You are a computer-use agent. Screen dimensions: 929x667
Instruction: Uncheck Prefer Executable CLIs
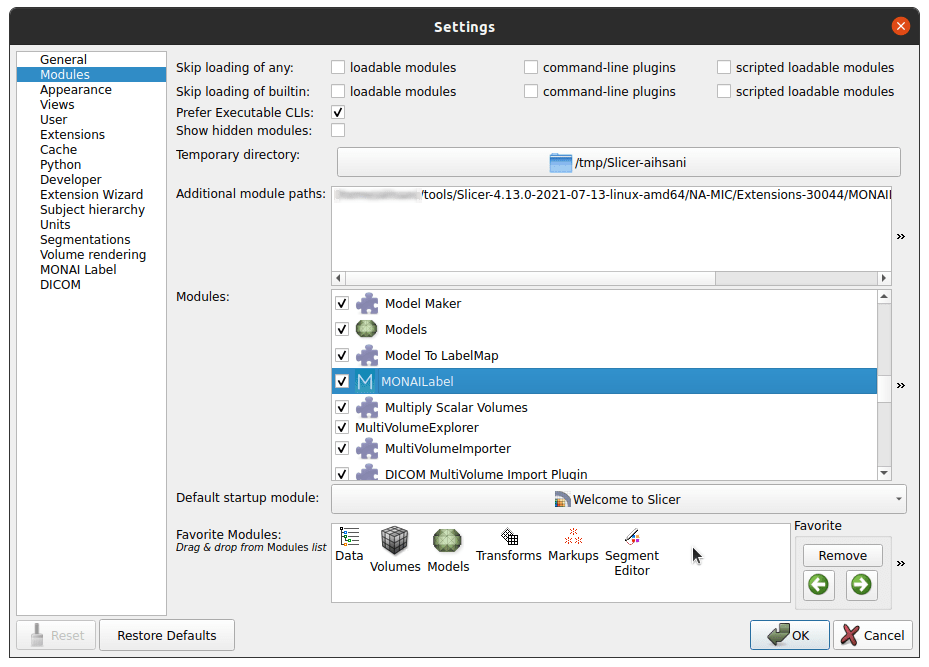coord(338,112)
